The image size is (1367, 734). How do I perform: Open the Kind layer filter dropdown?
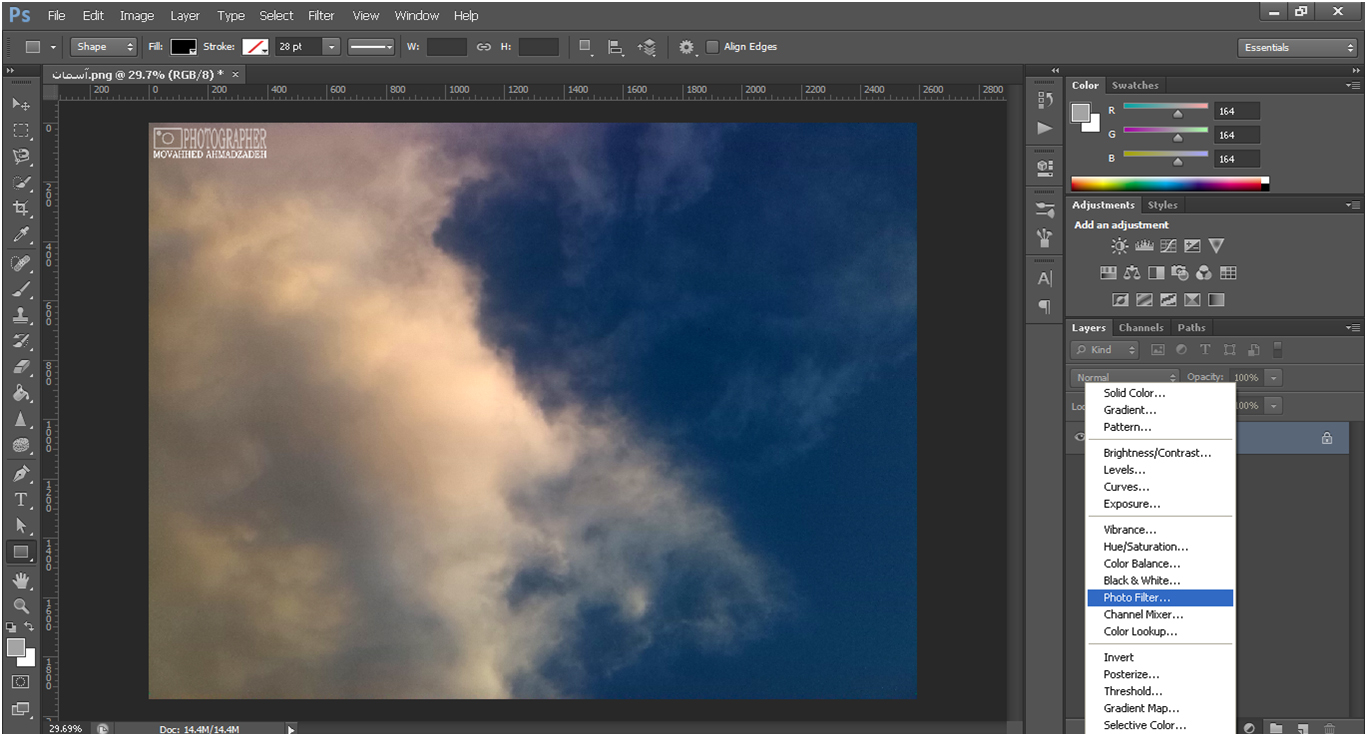[1105, 350]
